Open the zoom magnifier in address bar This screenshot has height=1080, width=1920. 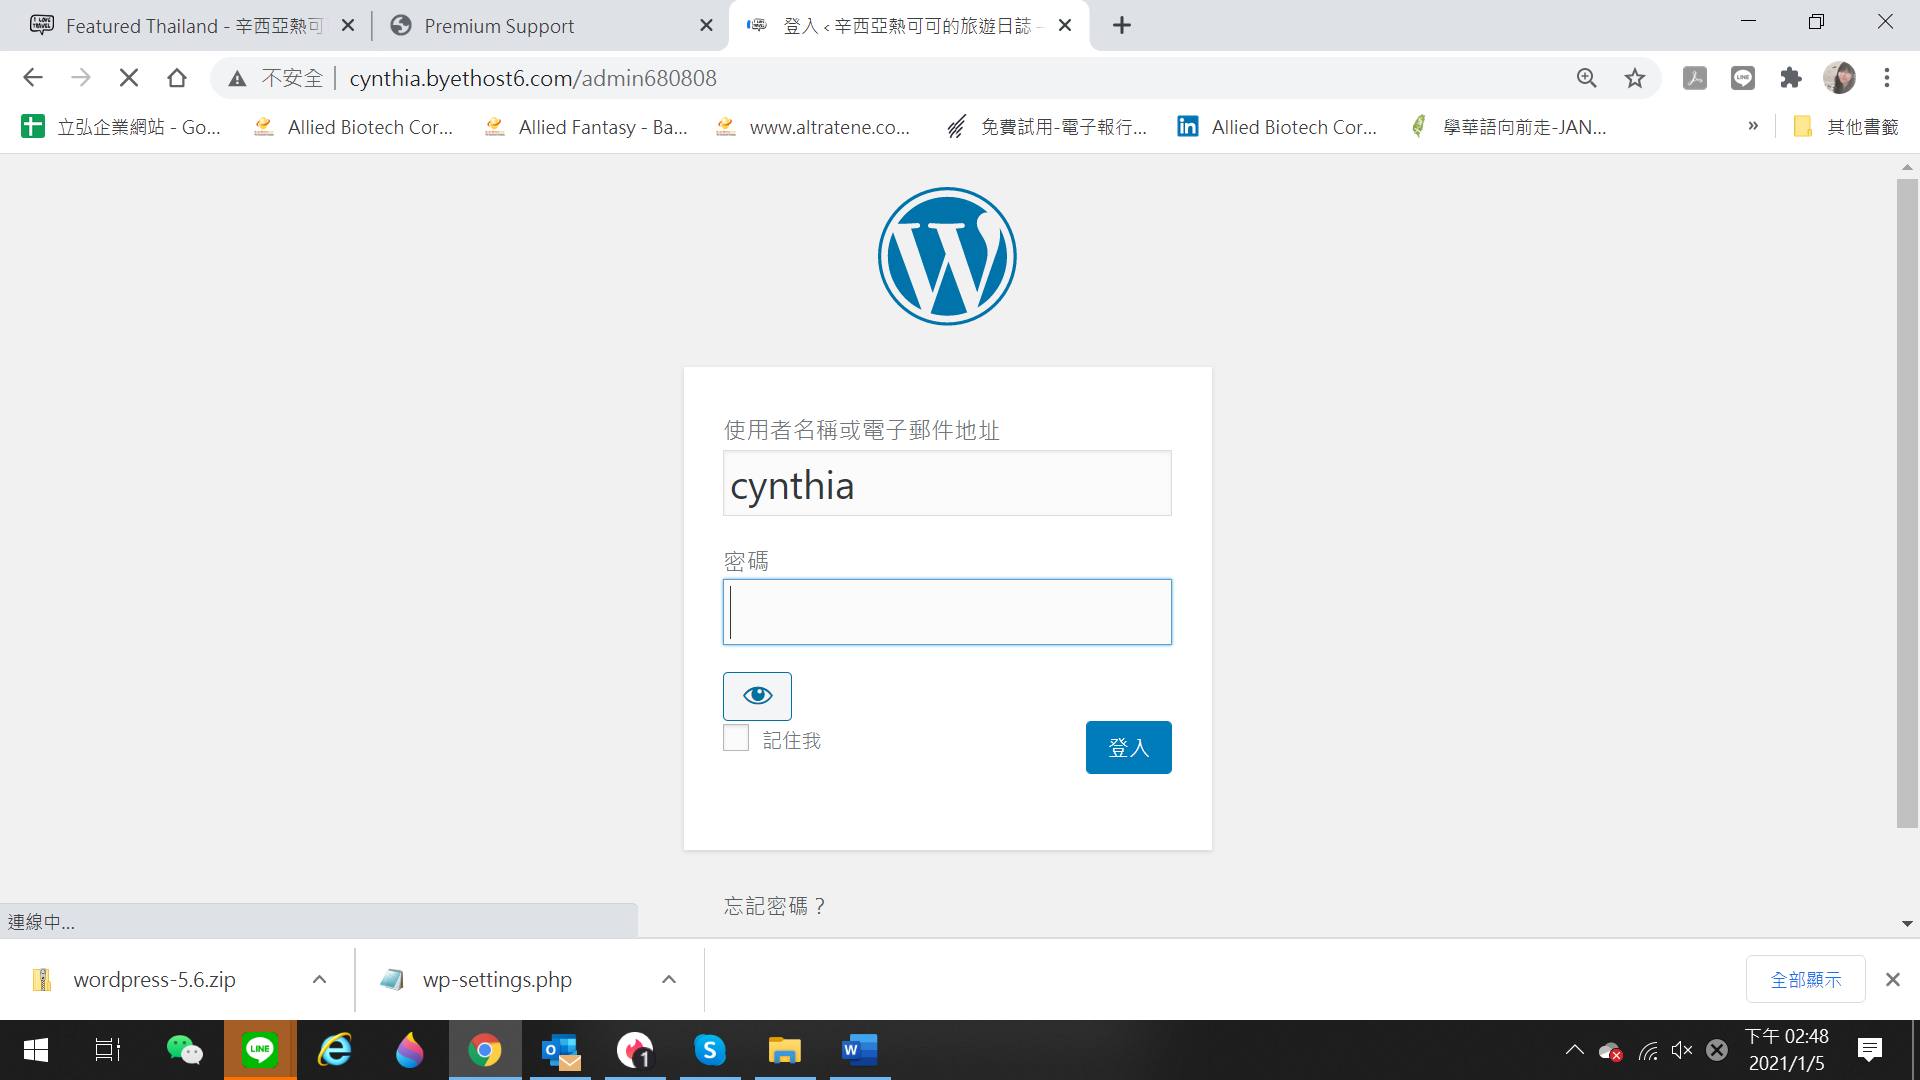point(1586,78)
